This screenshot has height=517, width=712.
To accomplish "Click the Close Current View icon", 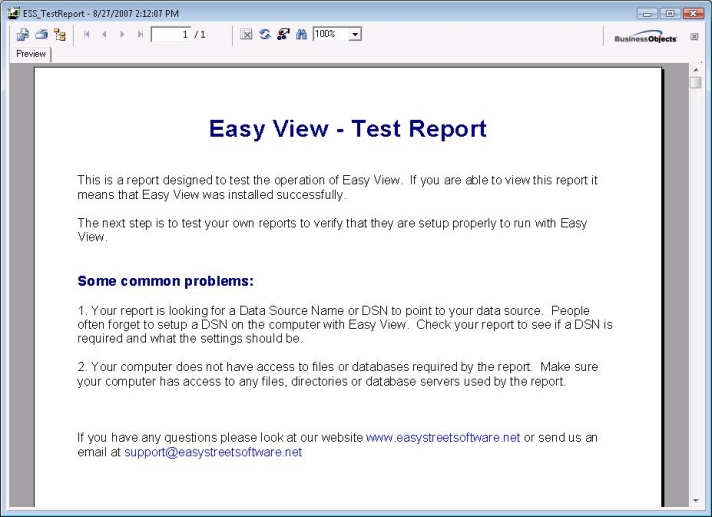I will pos(246,34).
